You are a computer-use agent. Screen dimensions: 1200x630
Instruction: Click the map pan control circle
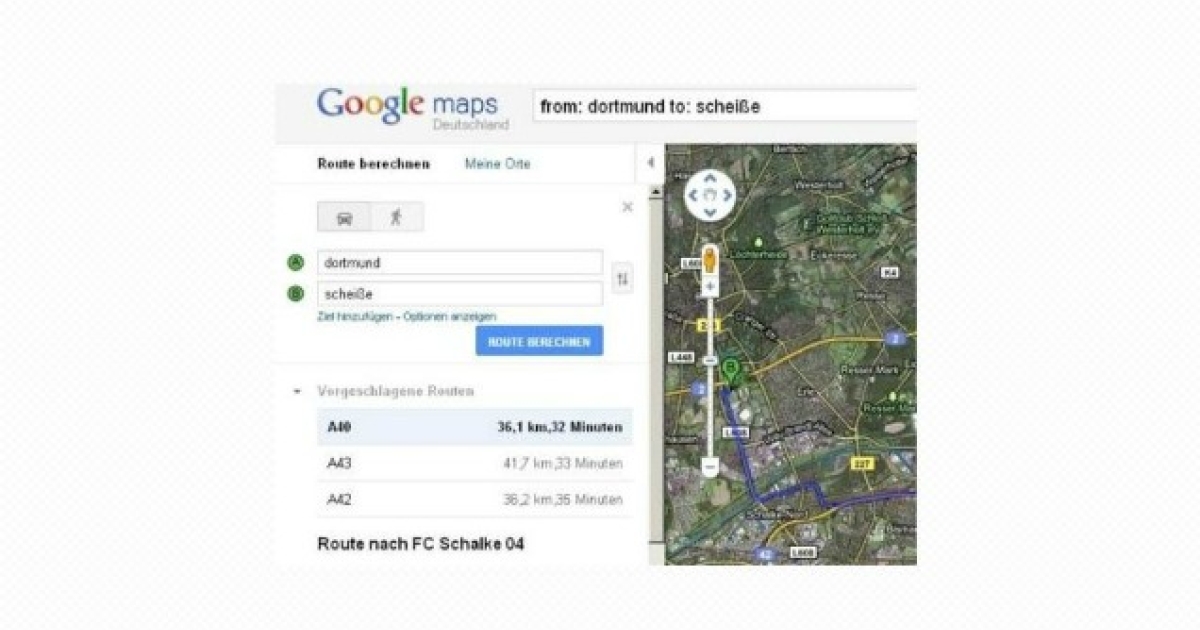click(709, 196)
